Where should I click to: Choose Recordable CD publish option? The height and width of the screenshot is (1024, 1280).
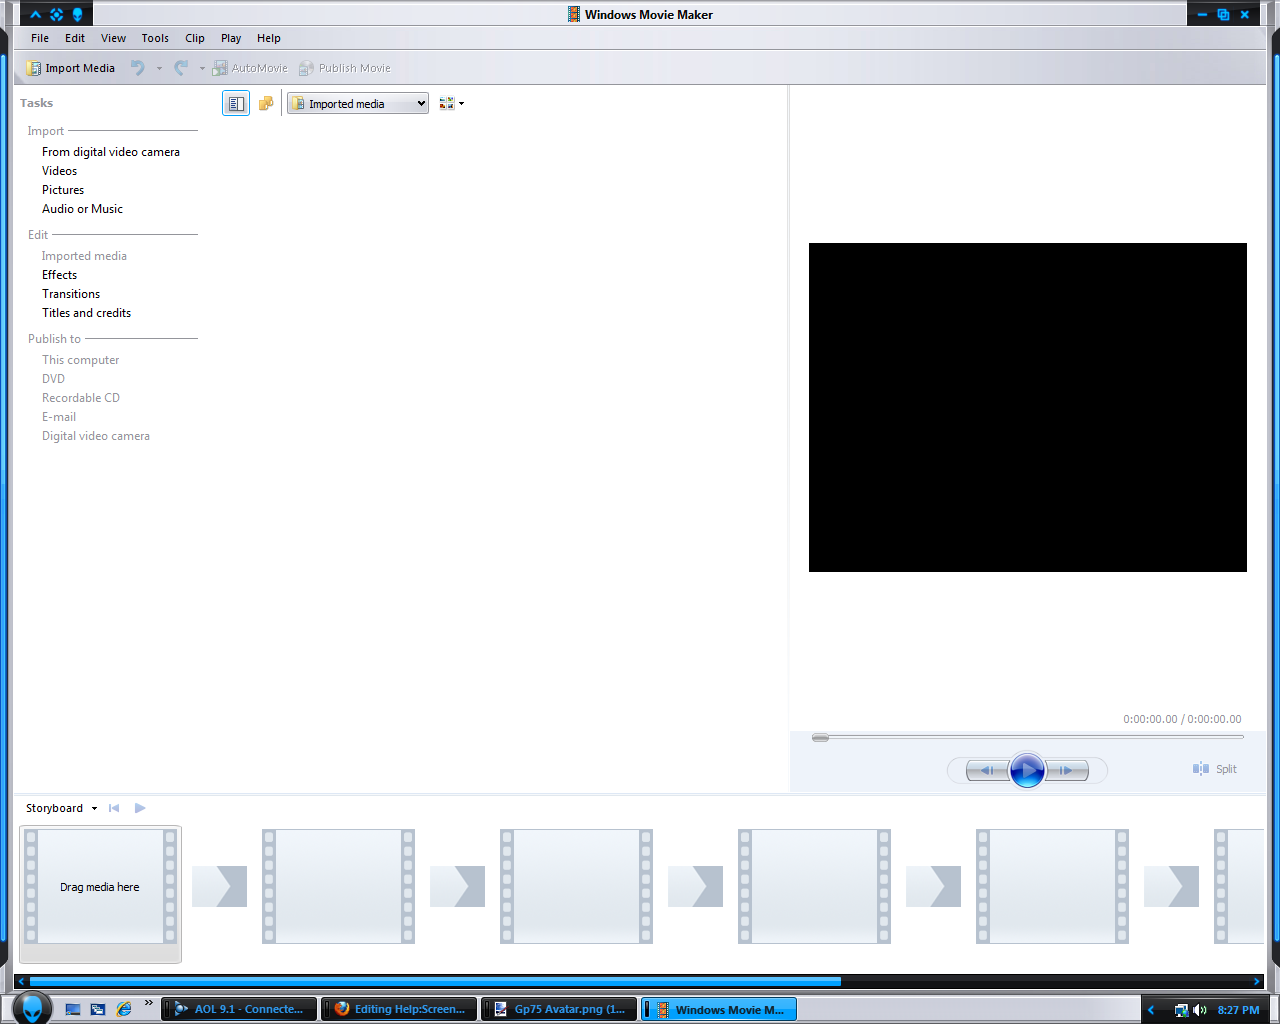click(81, 398)
